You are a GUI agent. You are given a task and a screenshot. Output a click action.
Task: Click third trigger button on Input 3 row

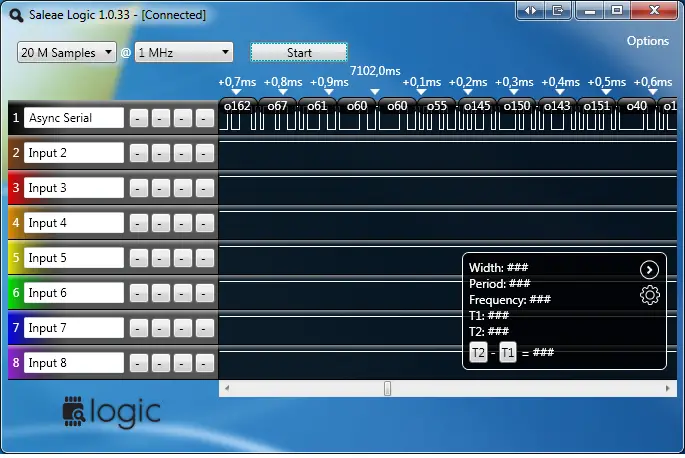click(182, 188)
